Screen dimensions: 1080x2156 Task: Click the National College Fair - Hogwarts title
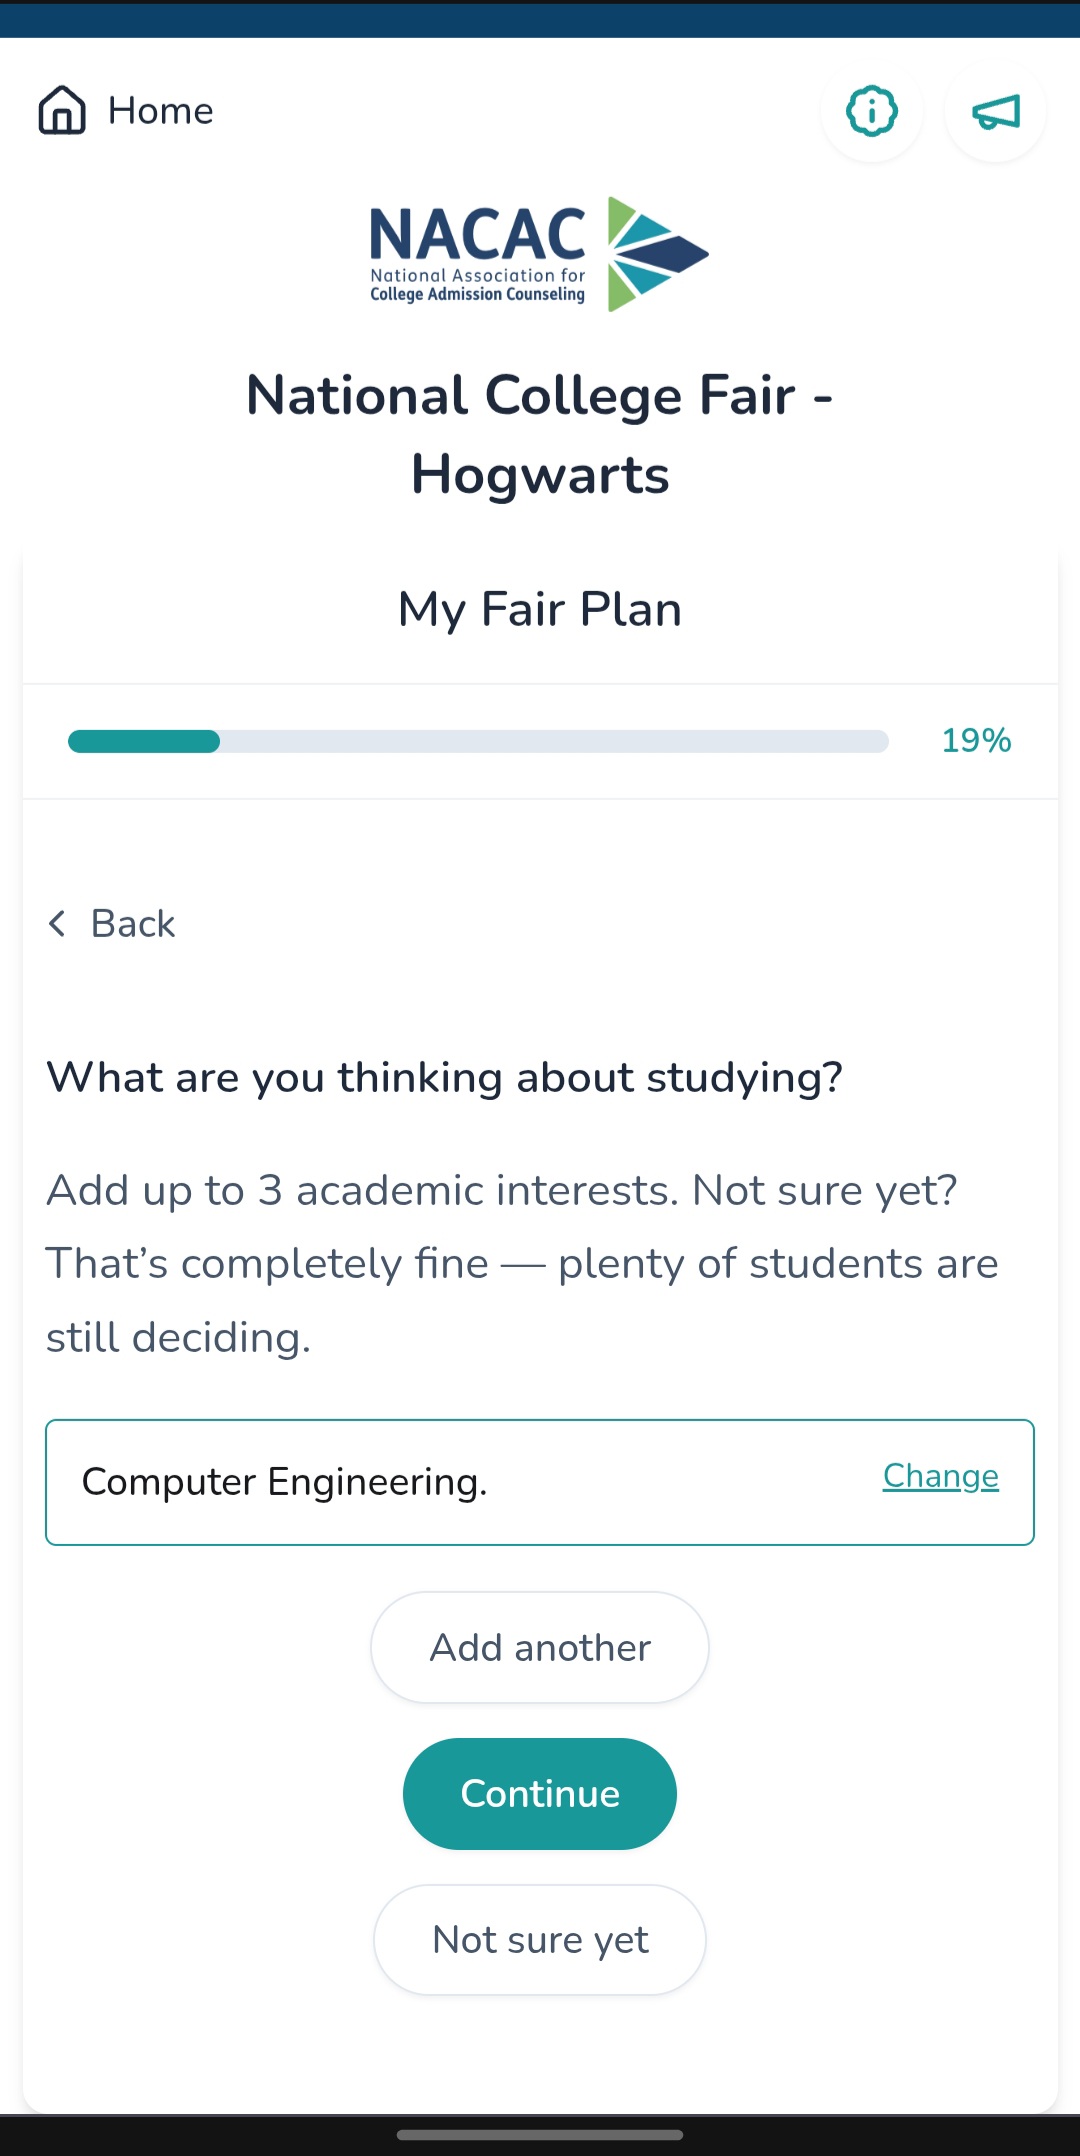(x=540, y=434)
